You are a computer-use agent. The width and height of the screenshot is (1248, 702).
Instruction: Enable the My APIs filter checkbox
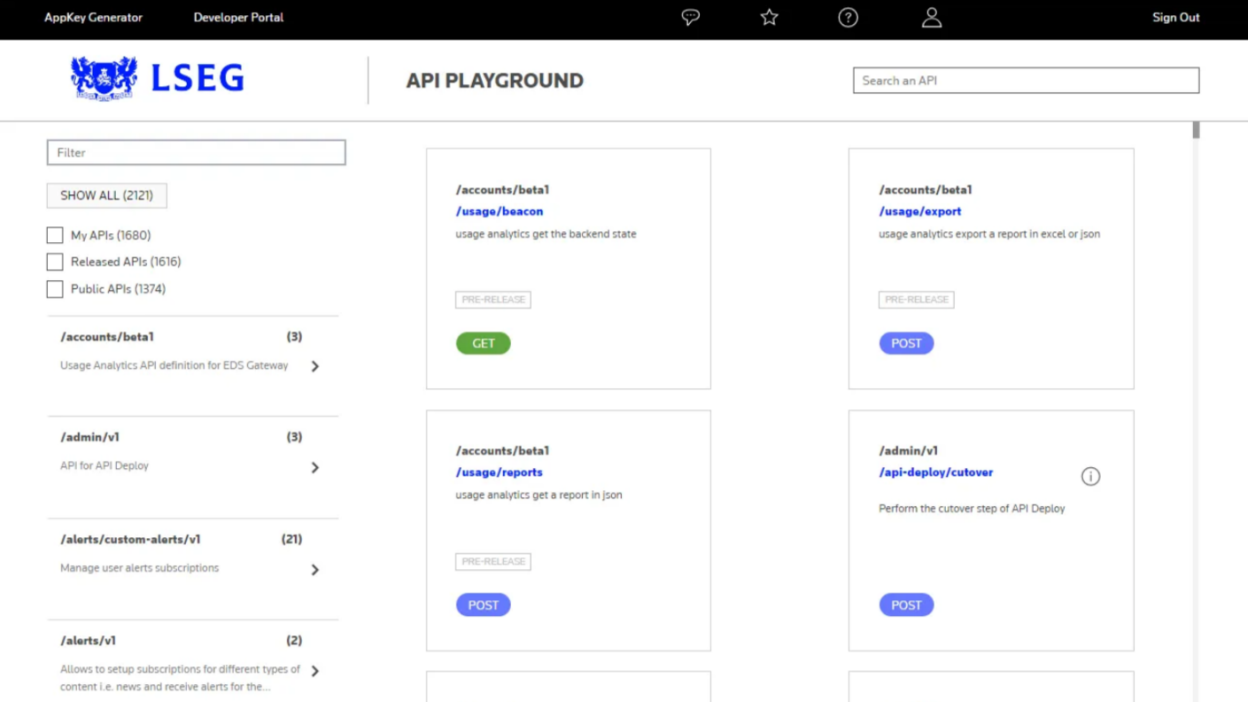55,235
